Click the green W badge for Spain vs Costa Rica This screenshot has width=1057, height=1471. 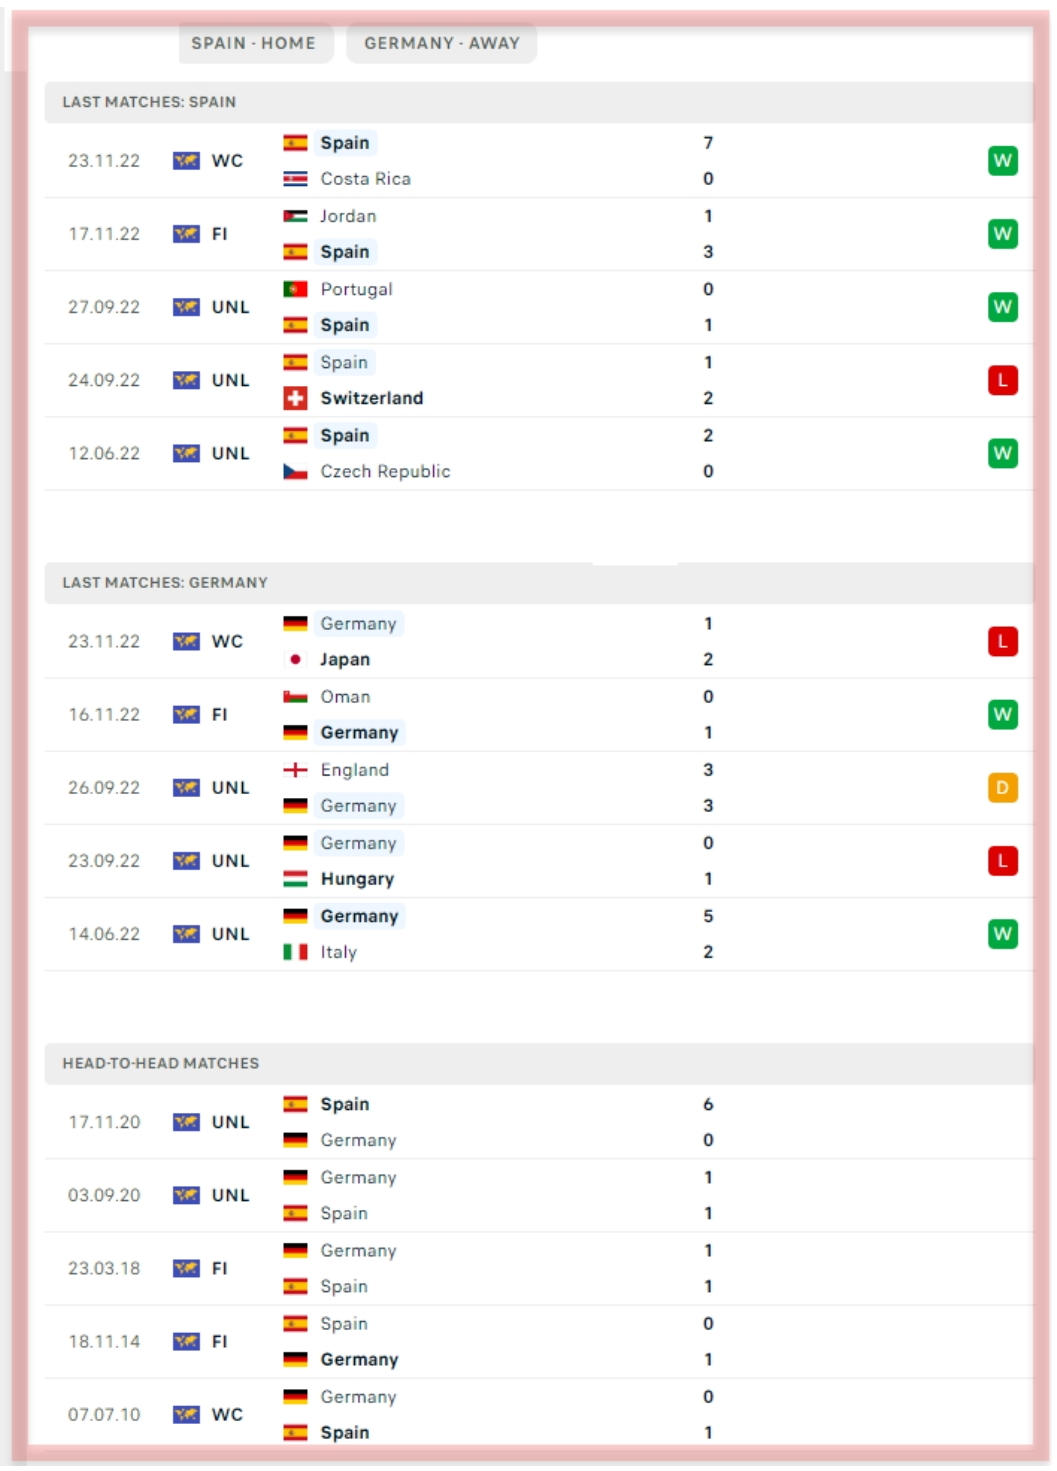(1002, 161)
